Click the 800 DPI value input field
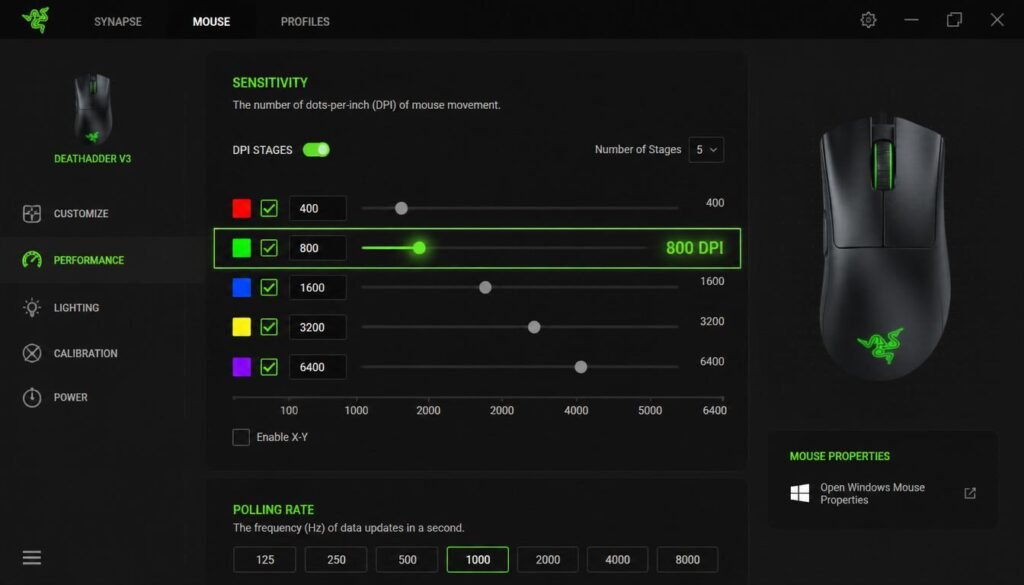Screen dimensions: 1024x585 [x=317, y=248]
